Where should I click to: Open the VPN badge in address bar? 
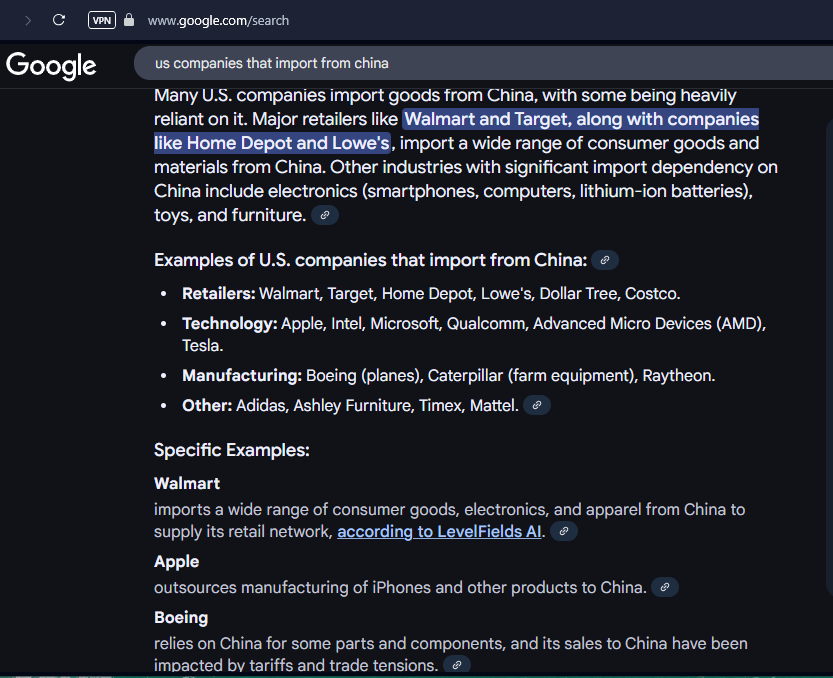102,20
